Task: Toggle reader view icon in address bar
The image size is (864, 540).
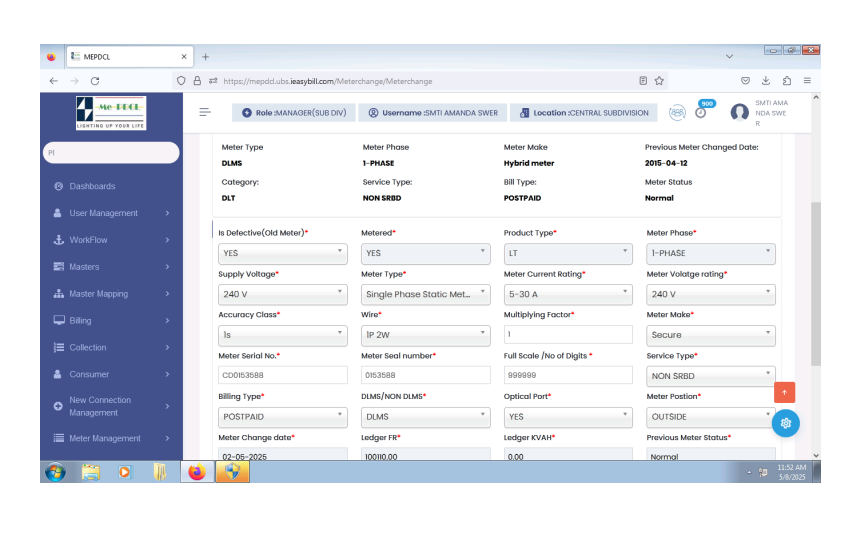Action: click(x=643, y=81)
